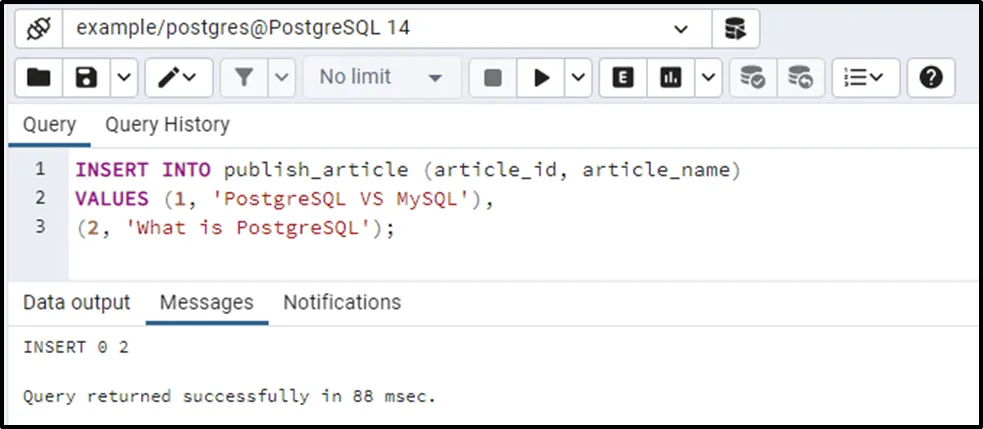The height and width of the screenshot is (429, 983).
Task: Click the Explain query icon
Action: pos(623,77)
